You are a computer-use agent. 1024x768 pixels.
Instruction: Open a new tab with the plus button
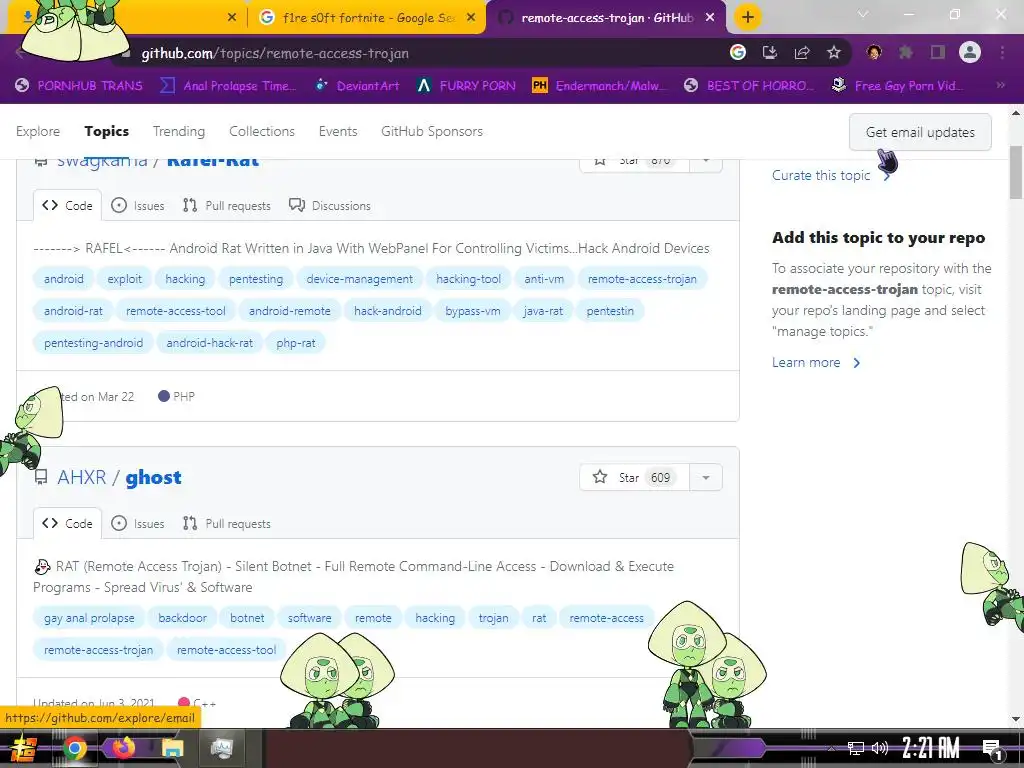[x=748, y=17]
